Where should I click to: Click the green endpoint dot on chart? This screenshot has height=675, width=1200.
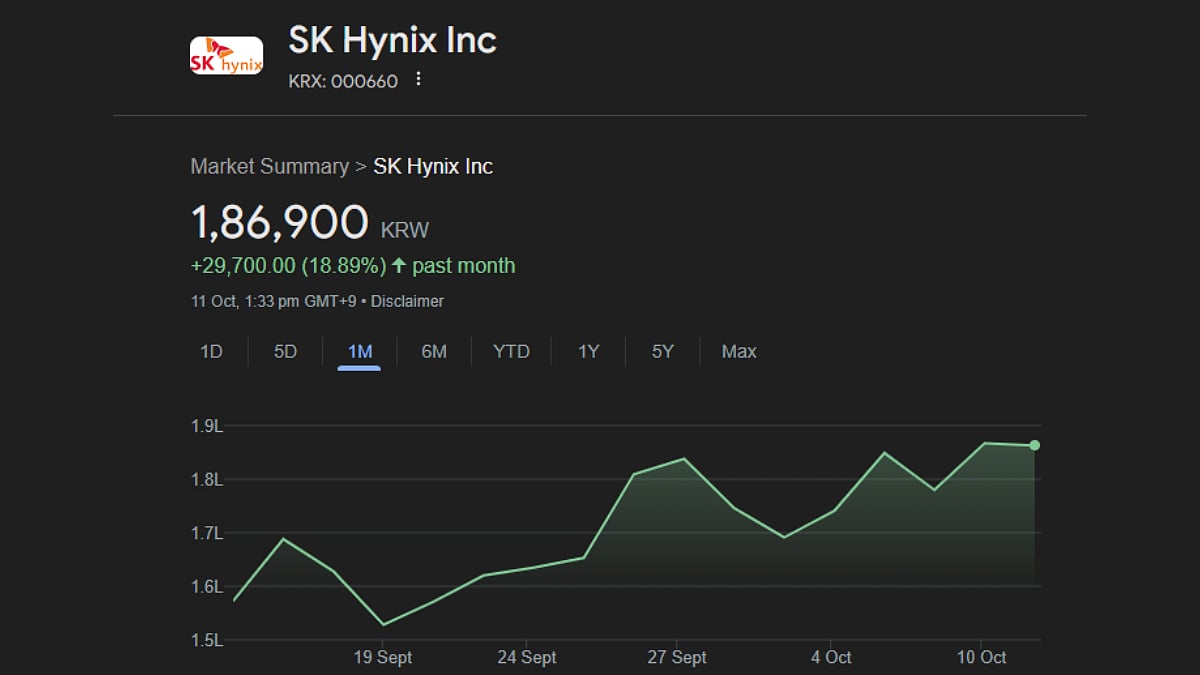click(1035, 445)
